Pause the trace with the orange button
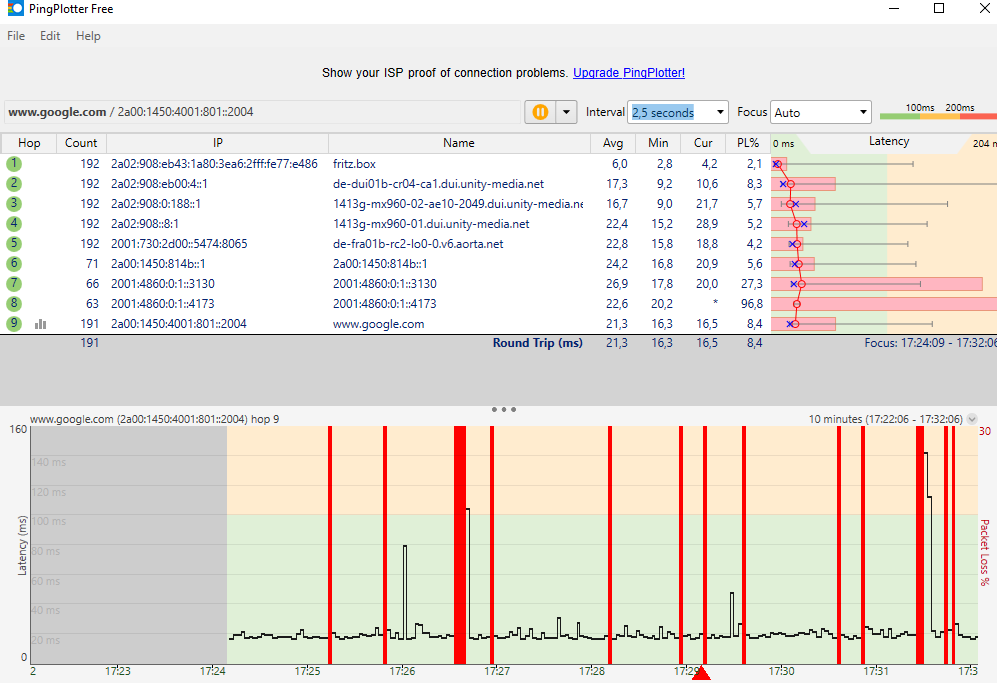The image size is (997, 683). pyautogui.click(x=540, y=113)
